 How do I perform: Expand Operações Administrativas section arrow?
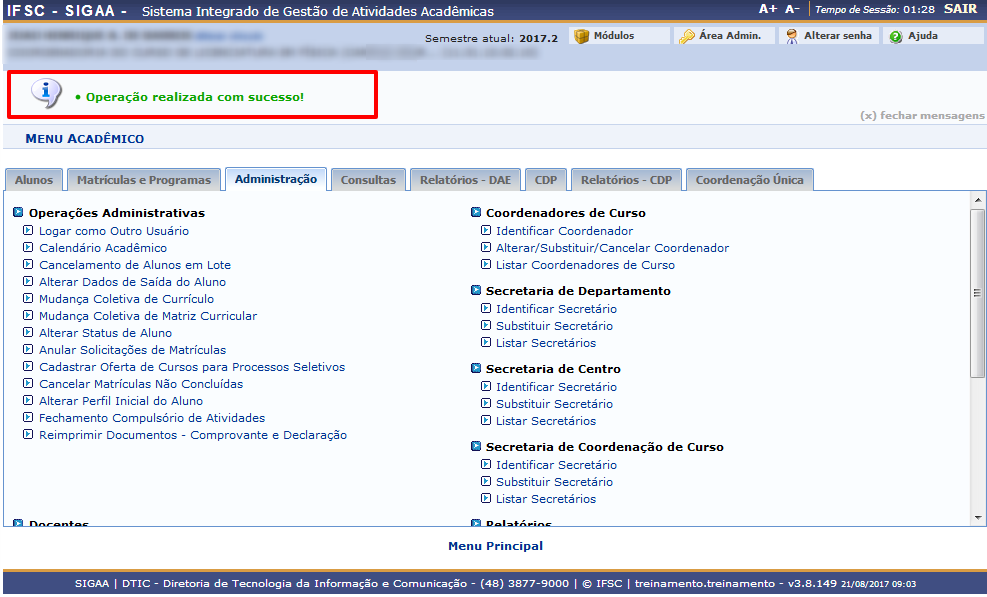pos(18,213)
